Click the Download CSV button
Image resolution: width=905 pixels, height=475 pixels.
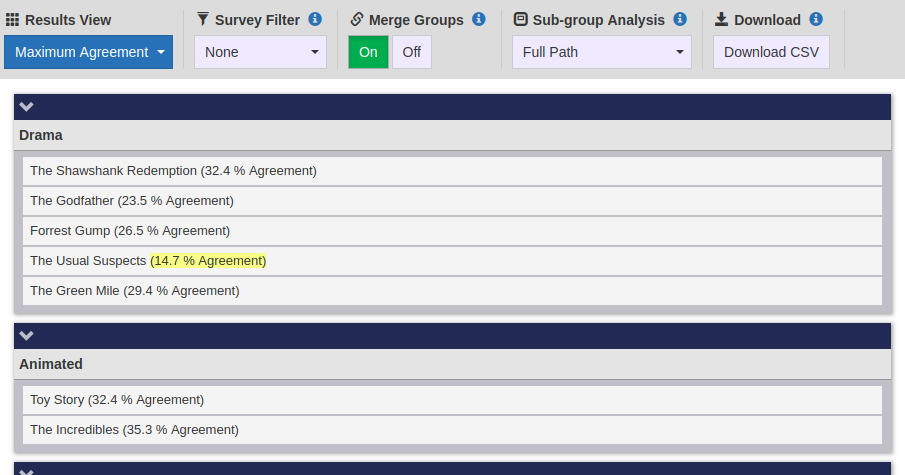(771, 52)
